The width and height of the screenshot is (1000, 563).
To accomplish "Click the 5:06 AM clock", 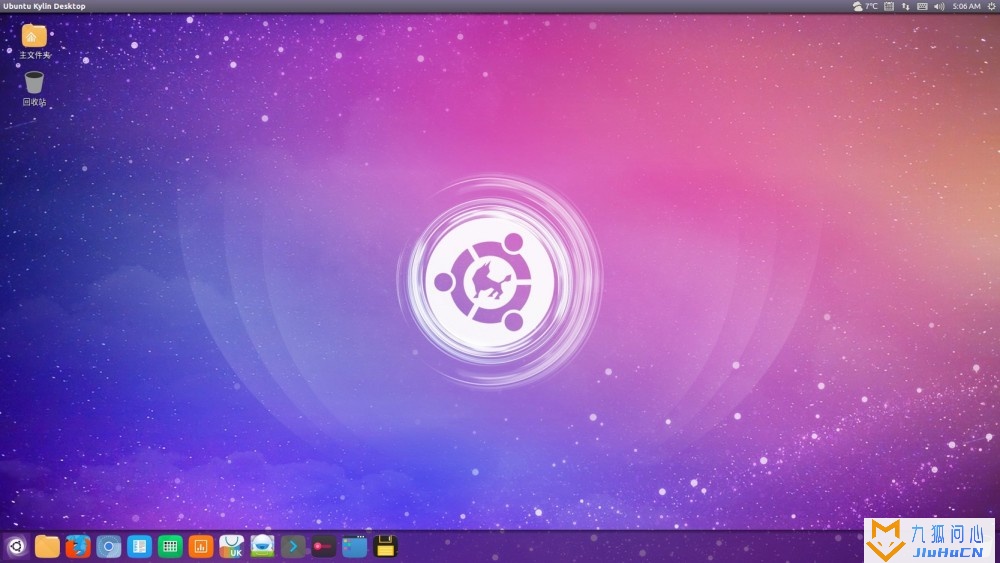I will pos(966,6).
